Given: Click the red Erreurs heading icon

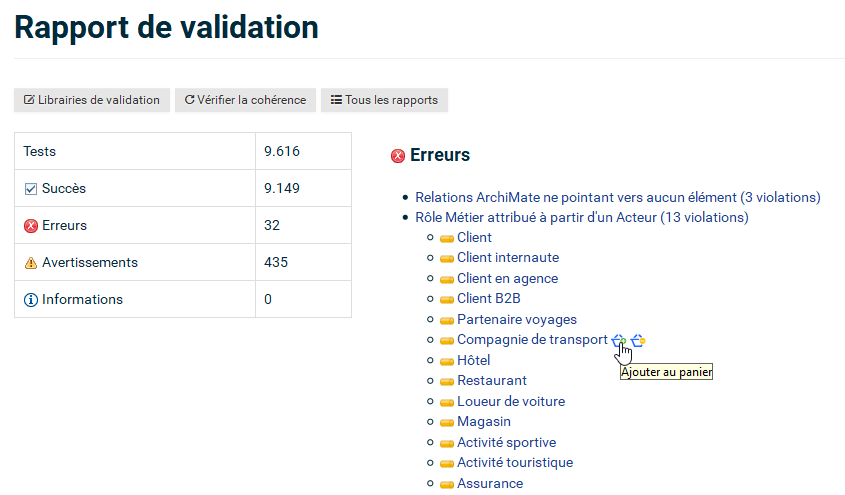Looking at the screenshot, I should (398, 156).
